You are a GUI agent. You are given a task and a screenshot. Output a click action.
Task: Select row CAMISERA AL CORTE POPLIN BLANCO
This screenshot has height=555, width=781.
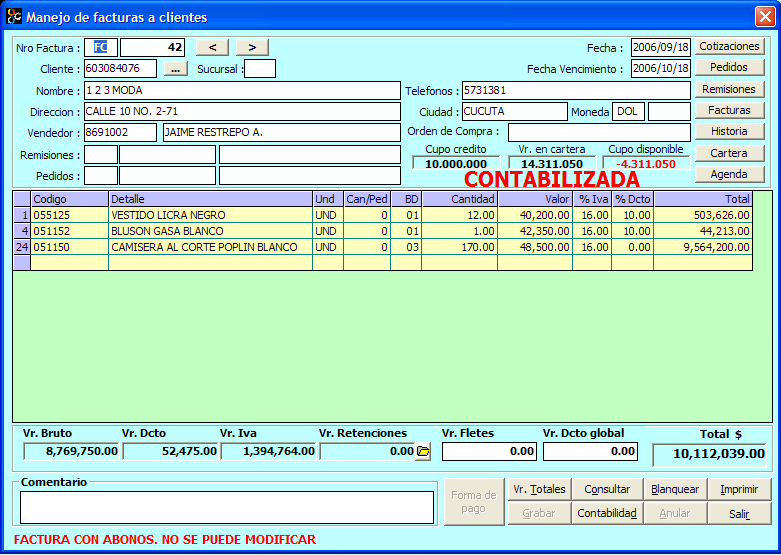[x=383, y=247]
